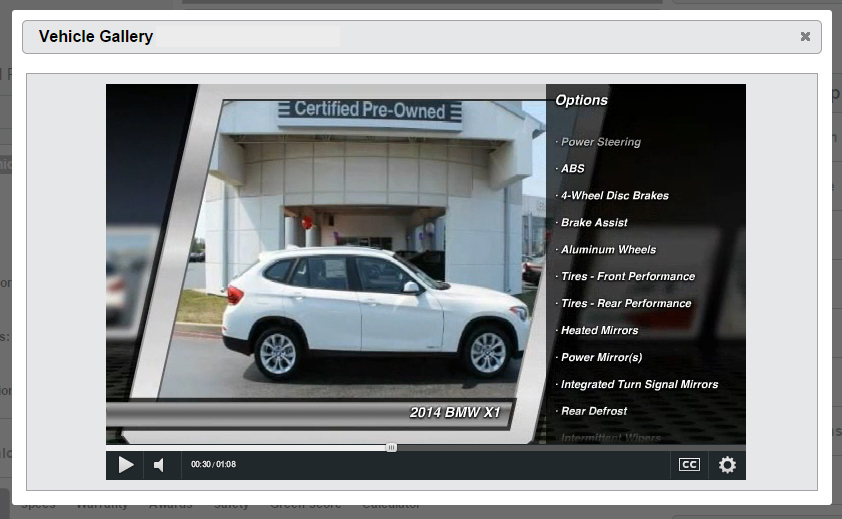Image resolution: width=842 pixels, height=519 pixels.
Task: Click Tires - Front Performance option
Action: pos(628,277)
